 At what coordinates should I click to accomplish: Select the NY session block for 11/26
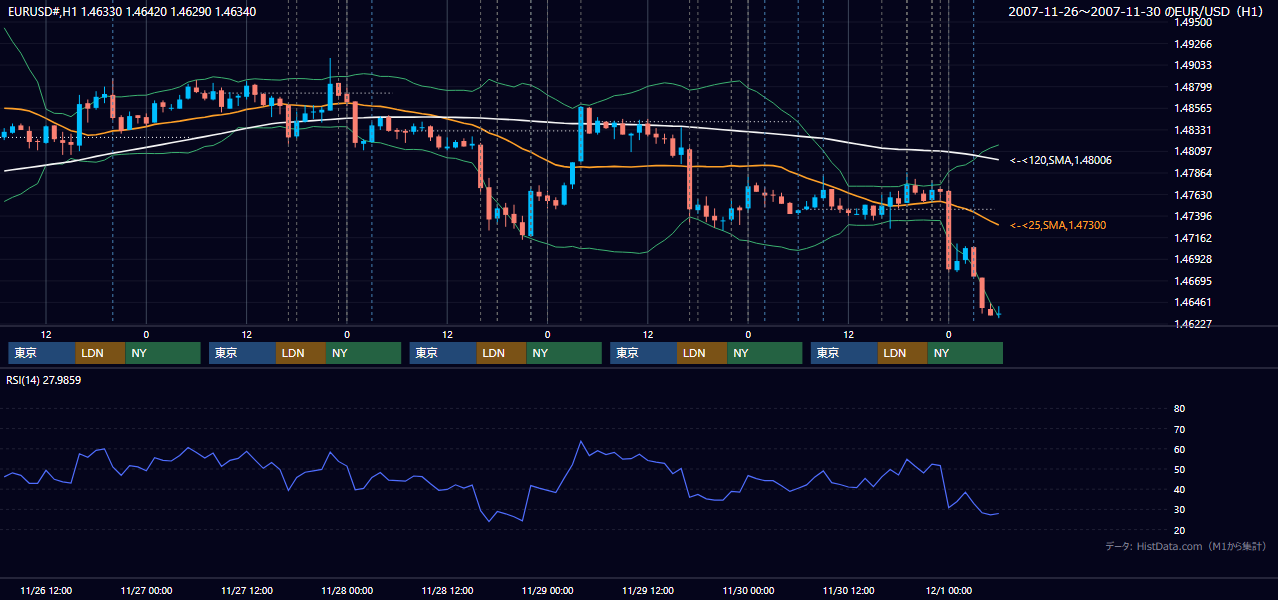[163, 353]
